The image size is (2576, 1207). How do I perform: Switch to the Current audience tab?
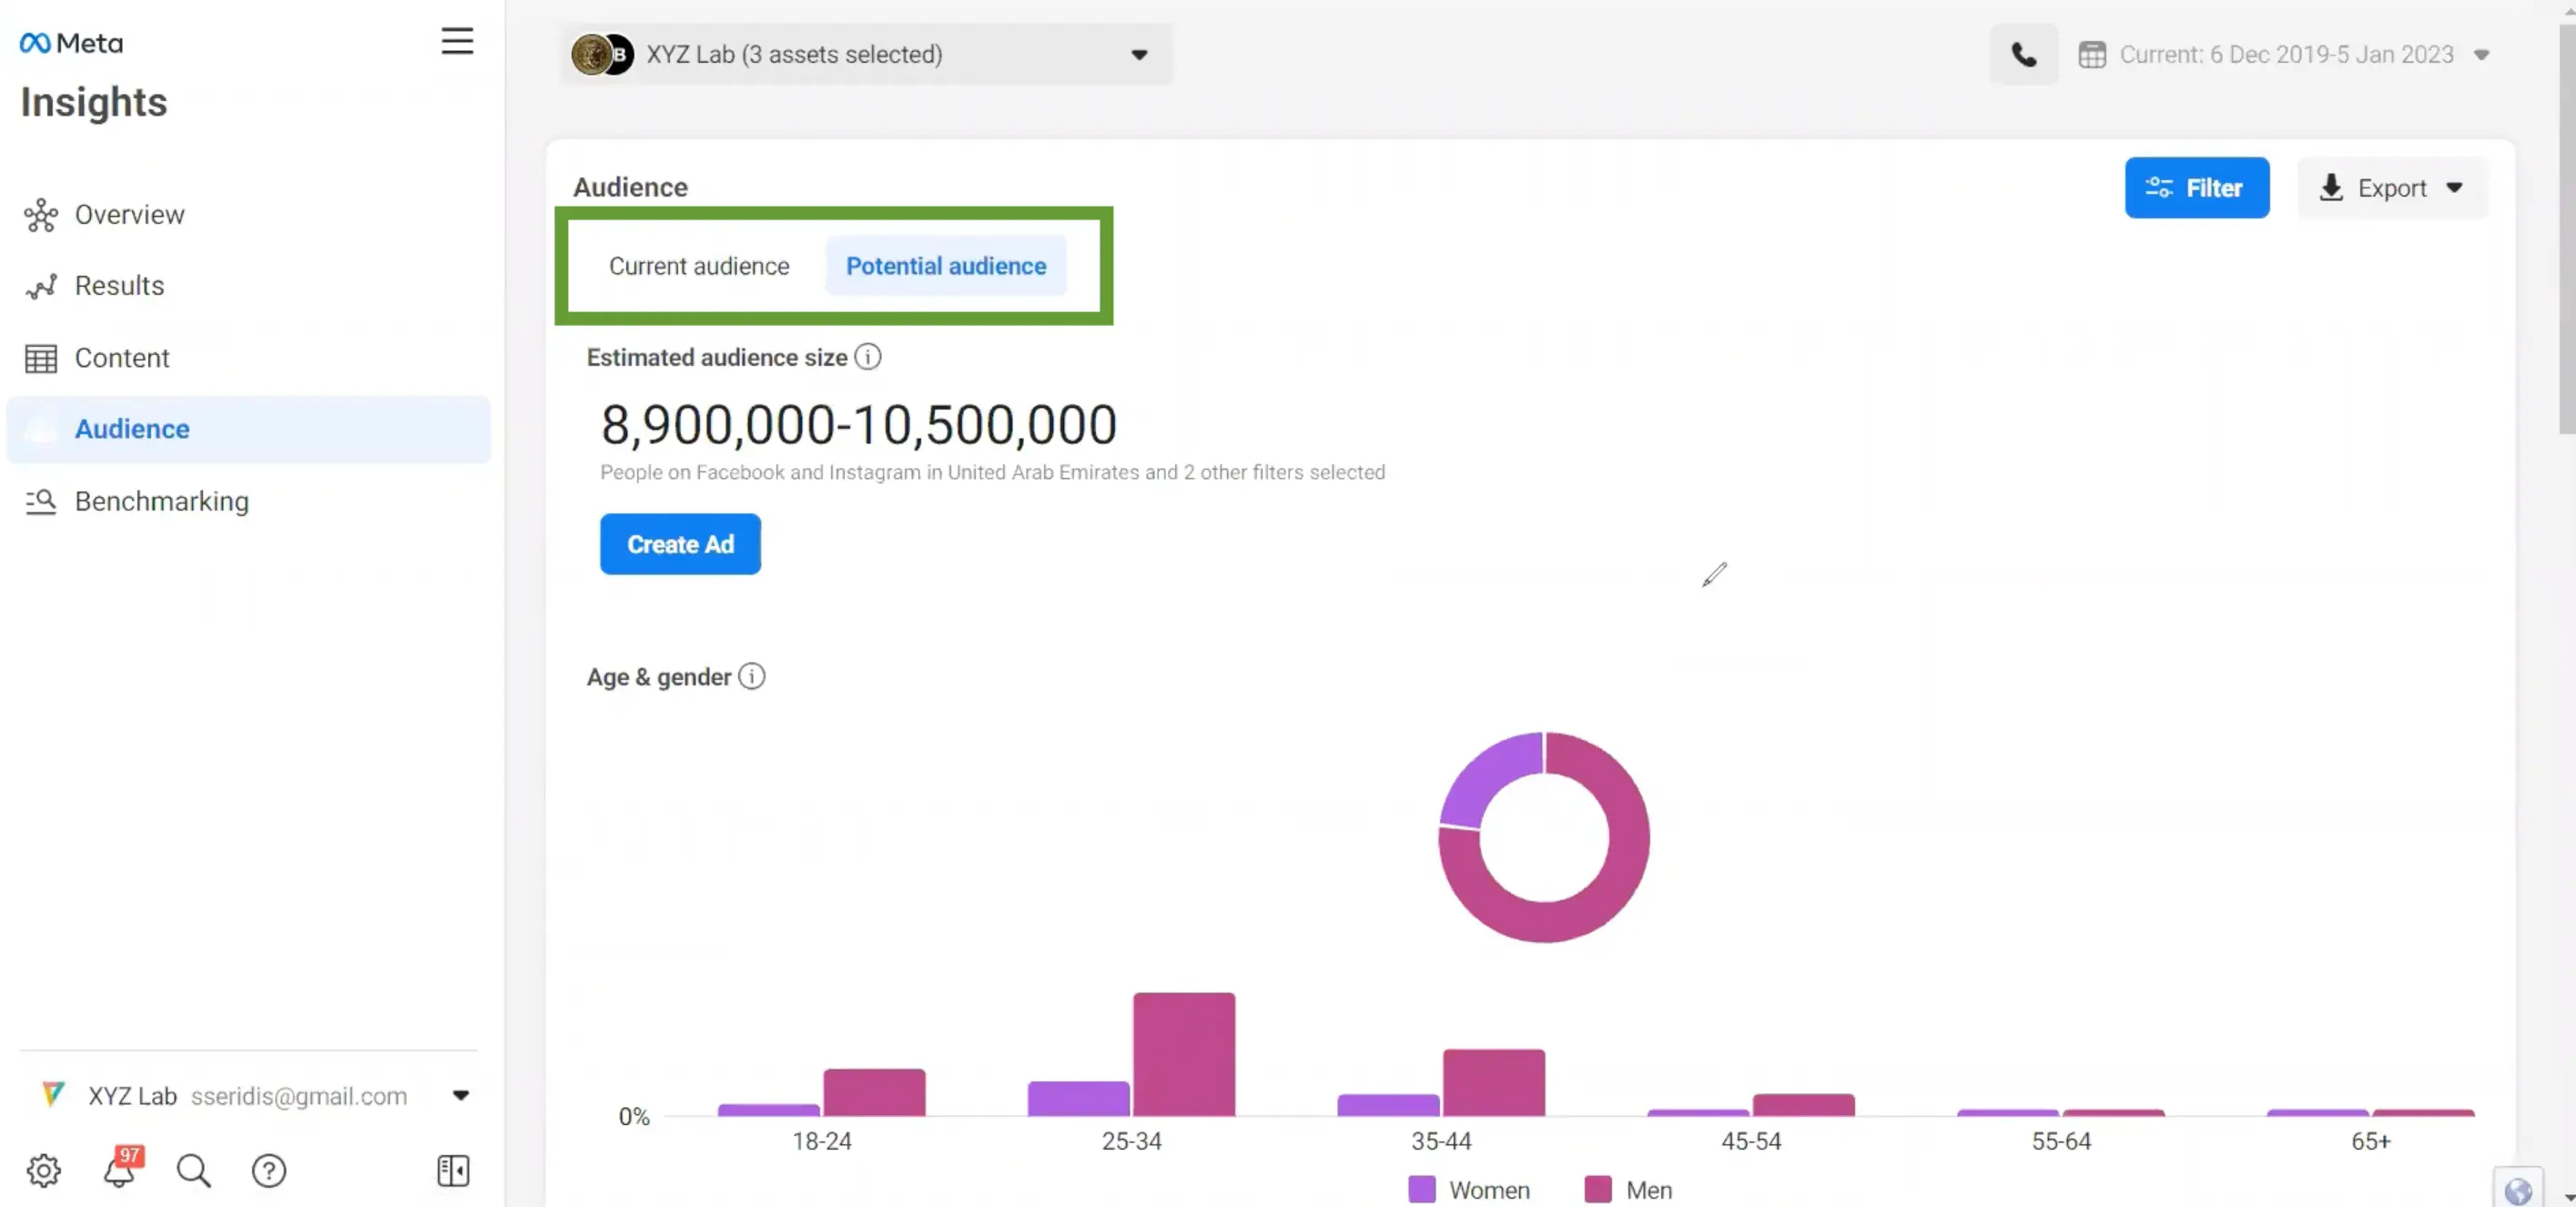[699, 266]
